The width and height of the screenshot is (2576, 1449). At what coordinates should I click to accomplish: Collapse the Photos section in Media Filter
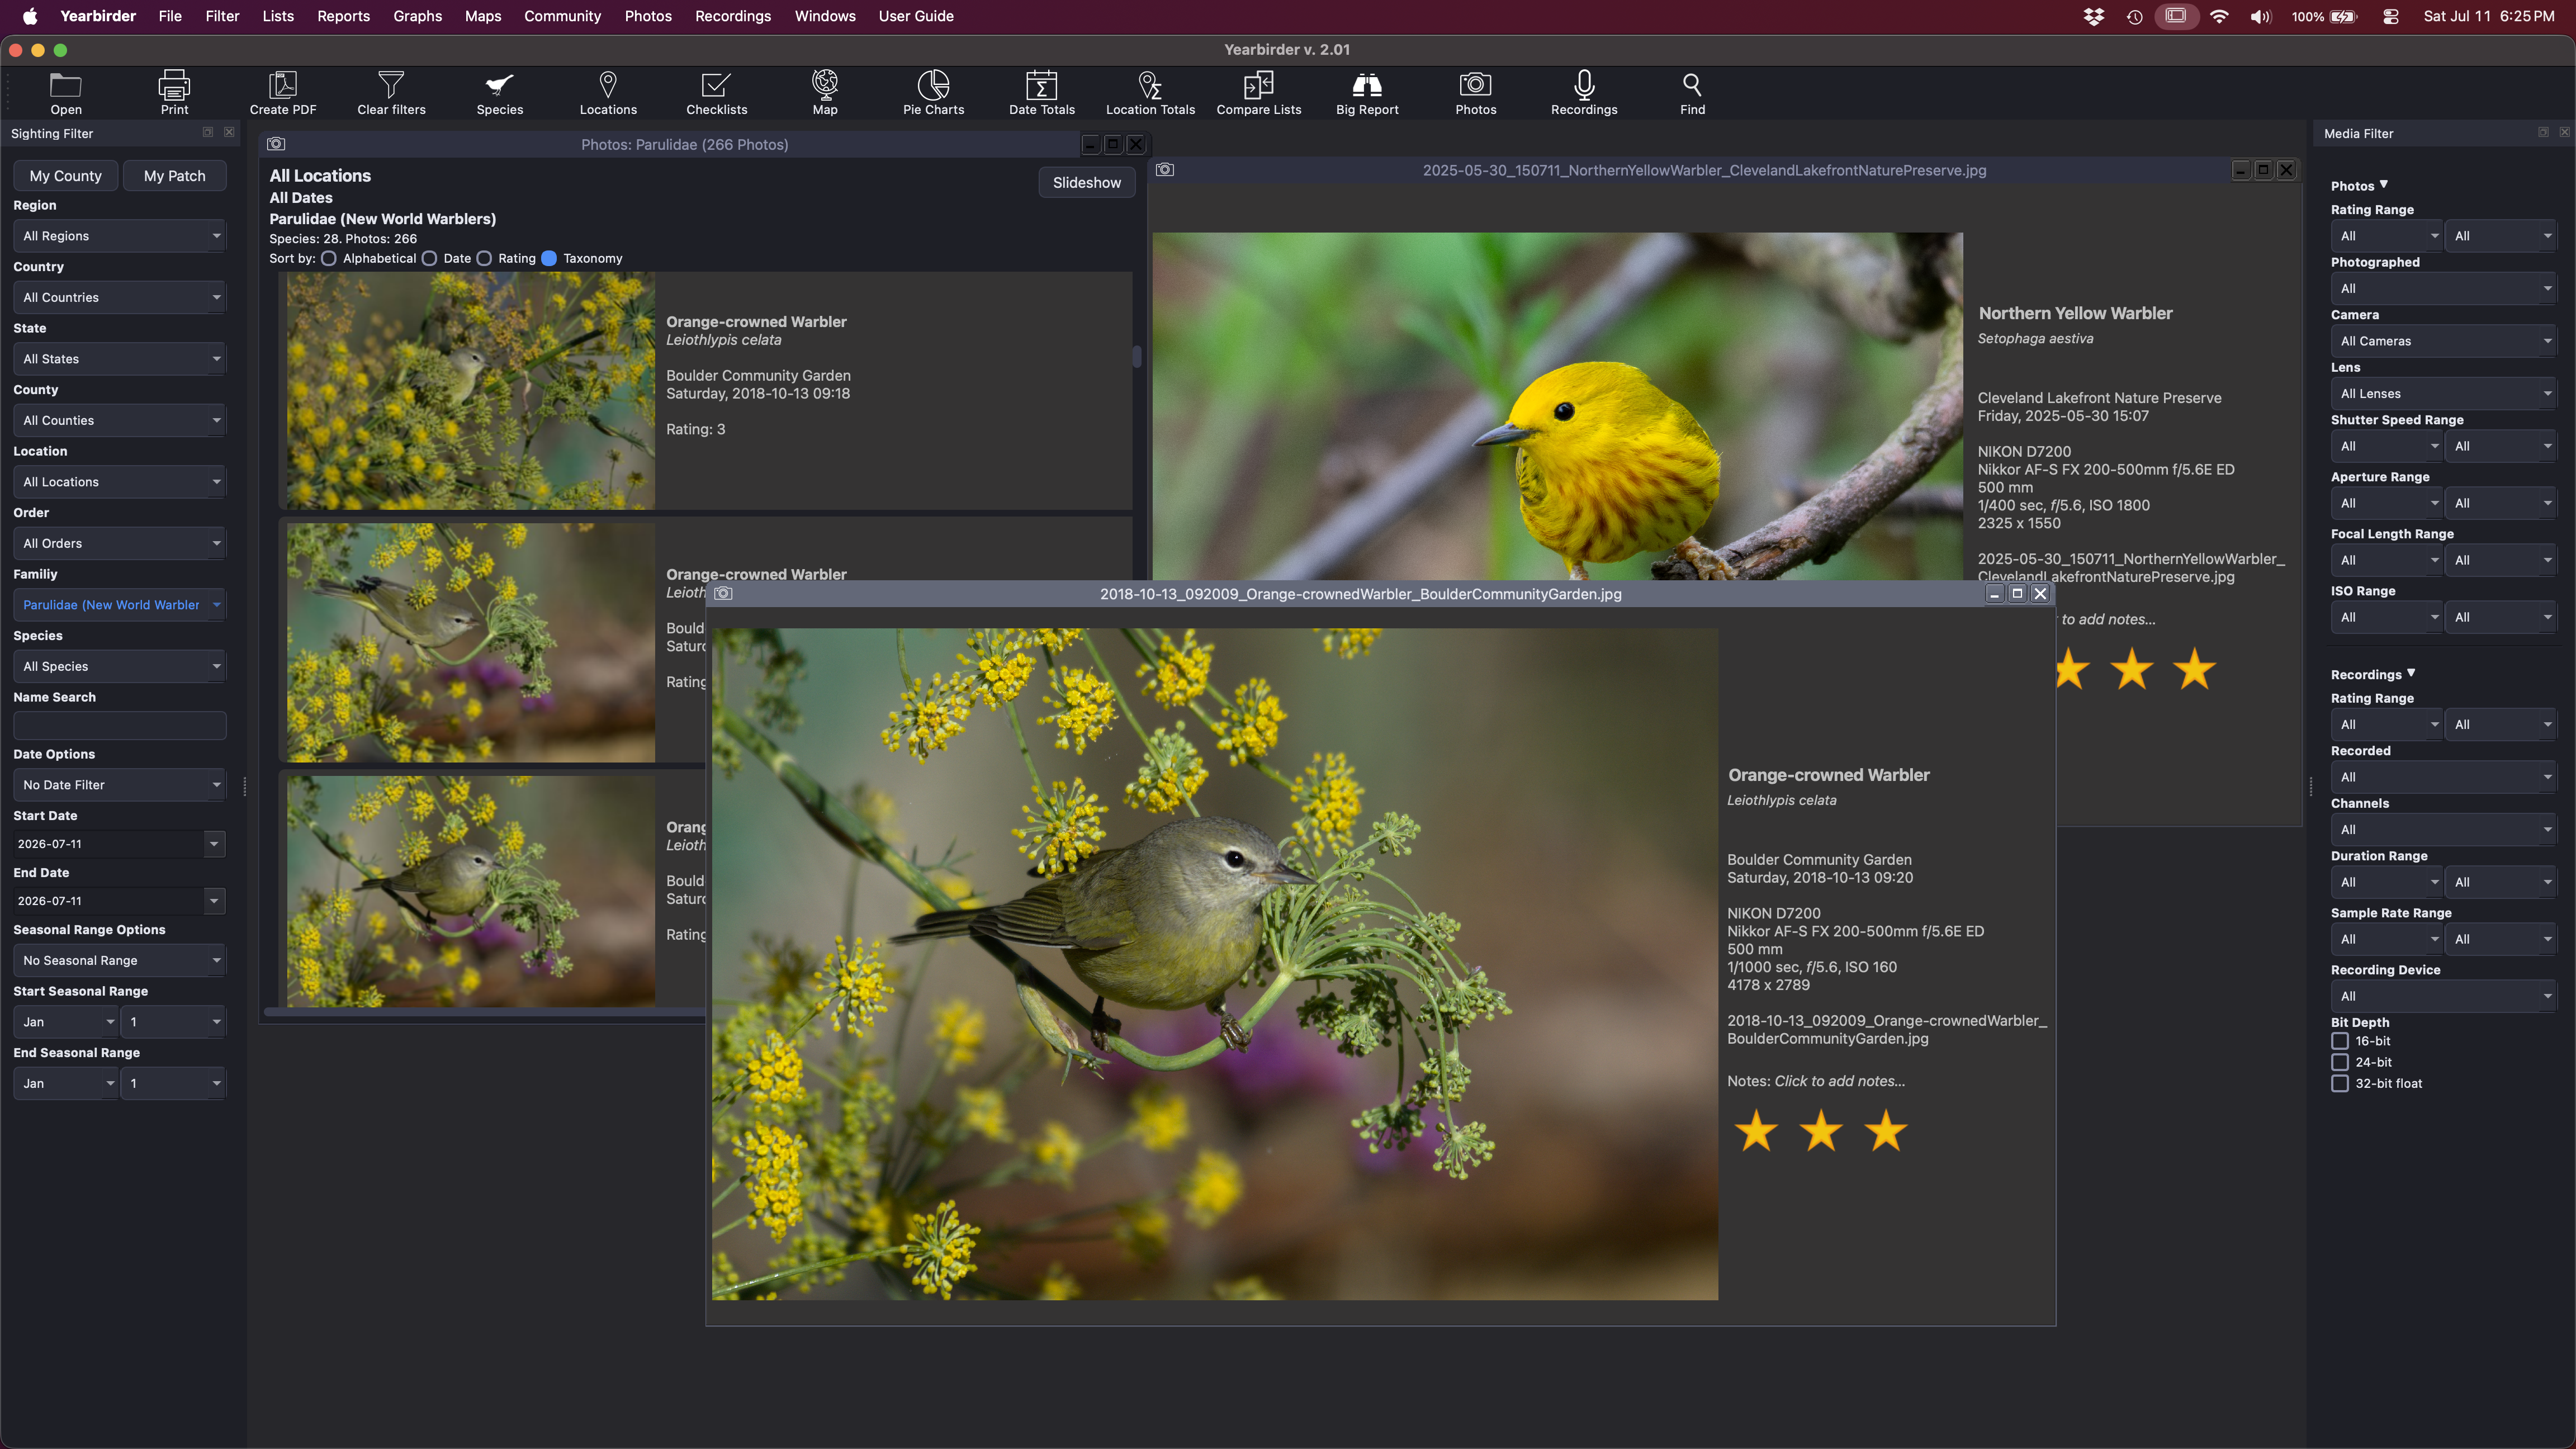click(x=2384, y=185)
